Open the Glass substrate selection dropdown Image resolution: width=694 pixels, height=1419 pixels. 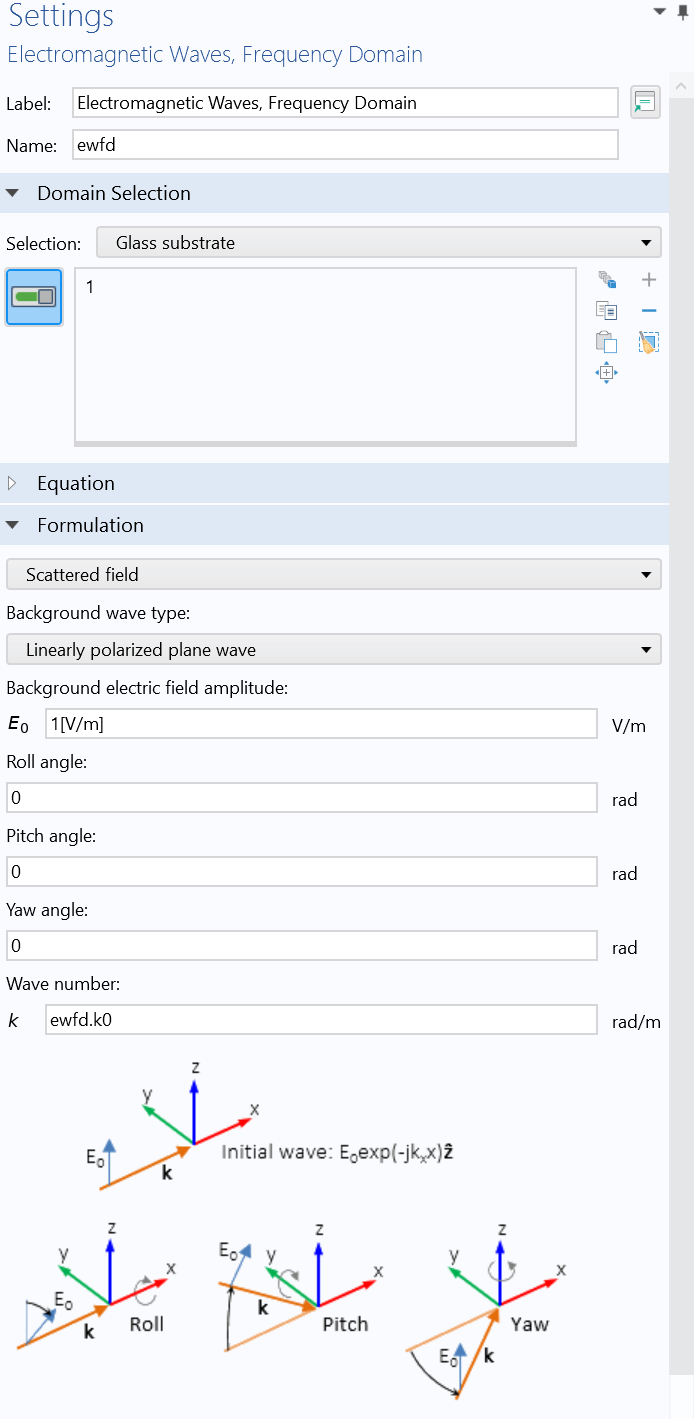(378, 243)
